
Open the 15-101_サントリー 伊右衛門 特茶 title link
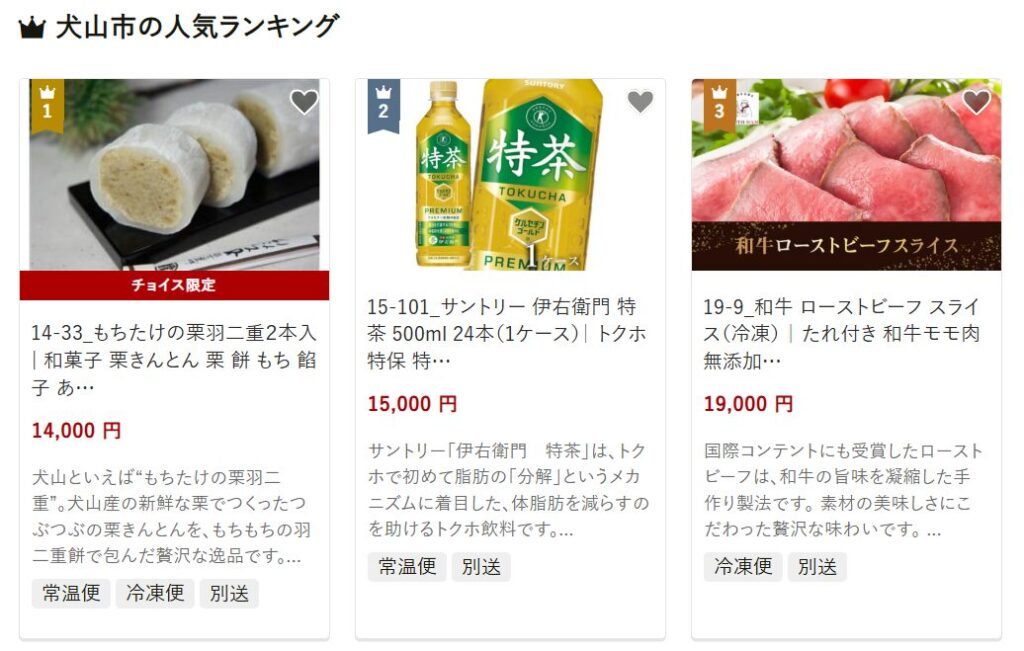[x=507, y=333]
